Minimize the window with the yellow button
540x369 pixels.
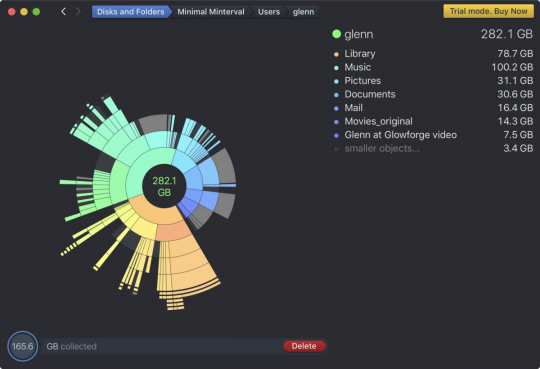click(x=24, y=12)
